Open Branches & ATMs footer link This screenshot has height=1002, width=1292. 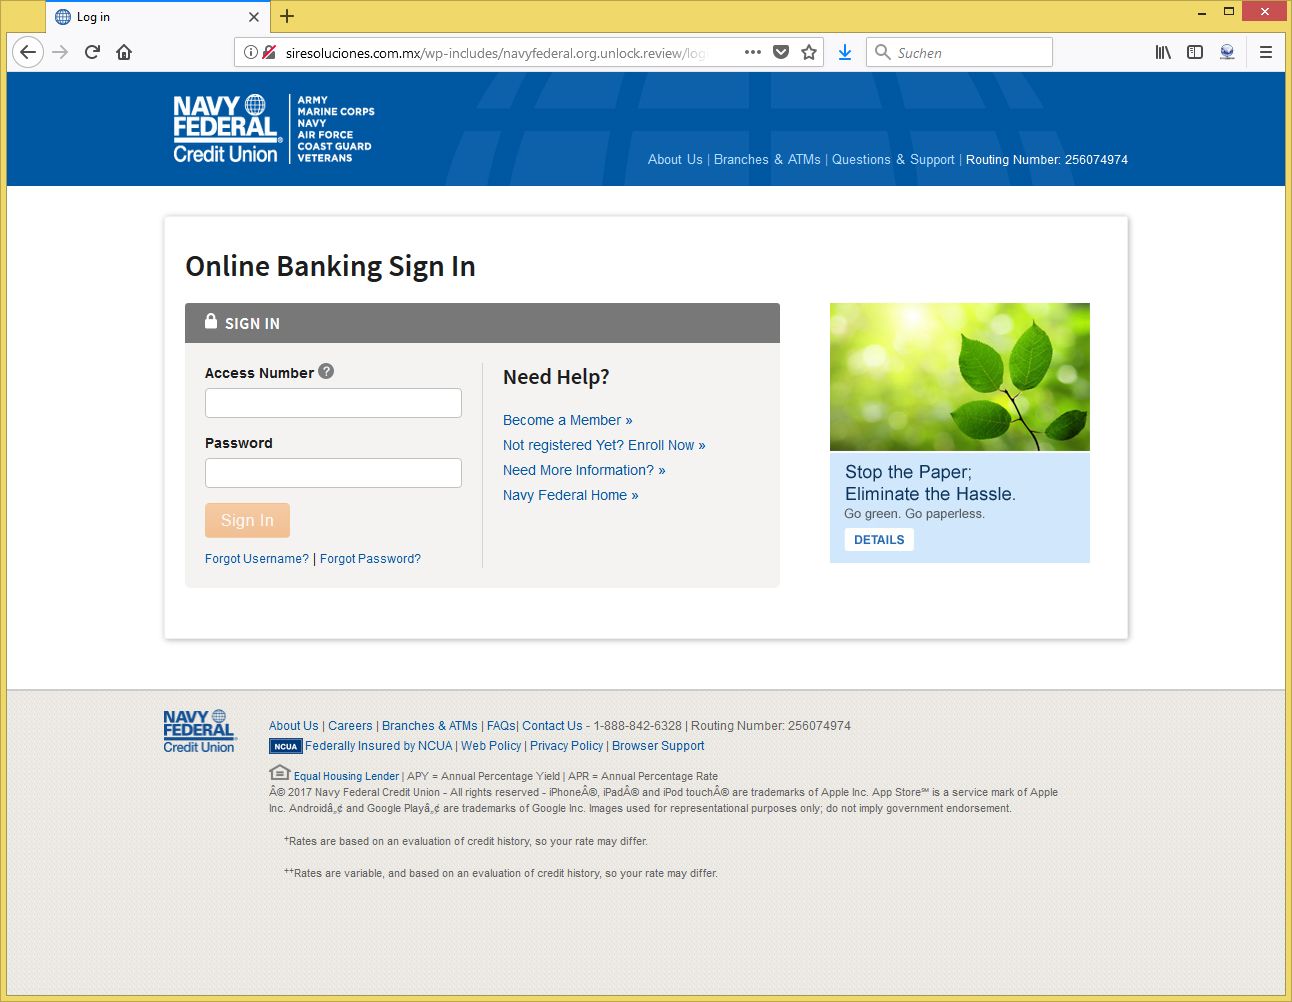point(430,726)
